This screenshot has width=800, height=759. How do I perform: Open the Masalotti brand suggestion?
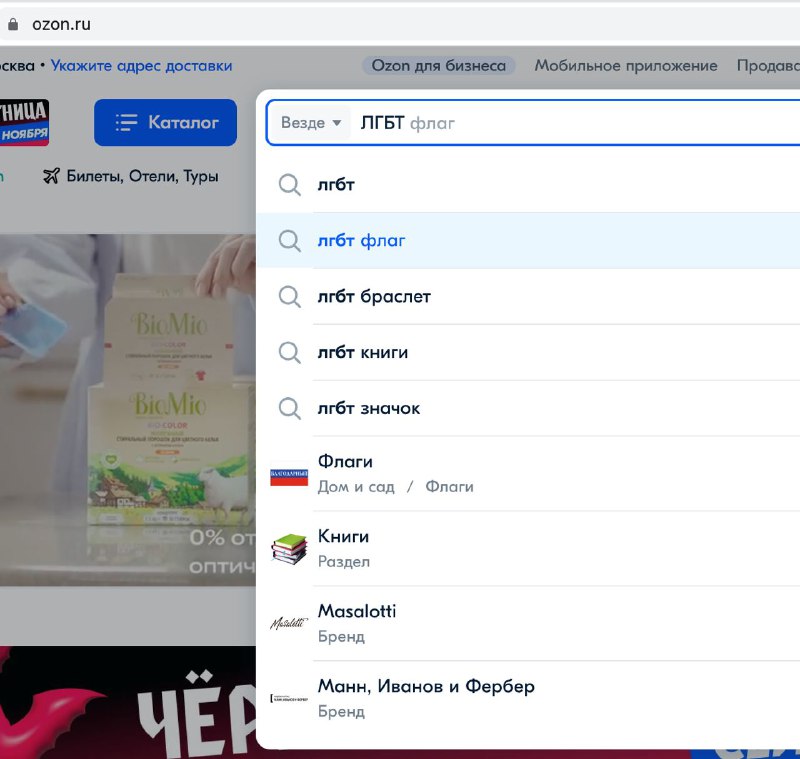528,623
